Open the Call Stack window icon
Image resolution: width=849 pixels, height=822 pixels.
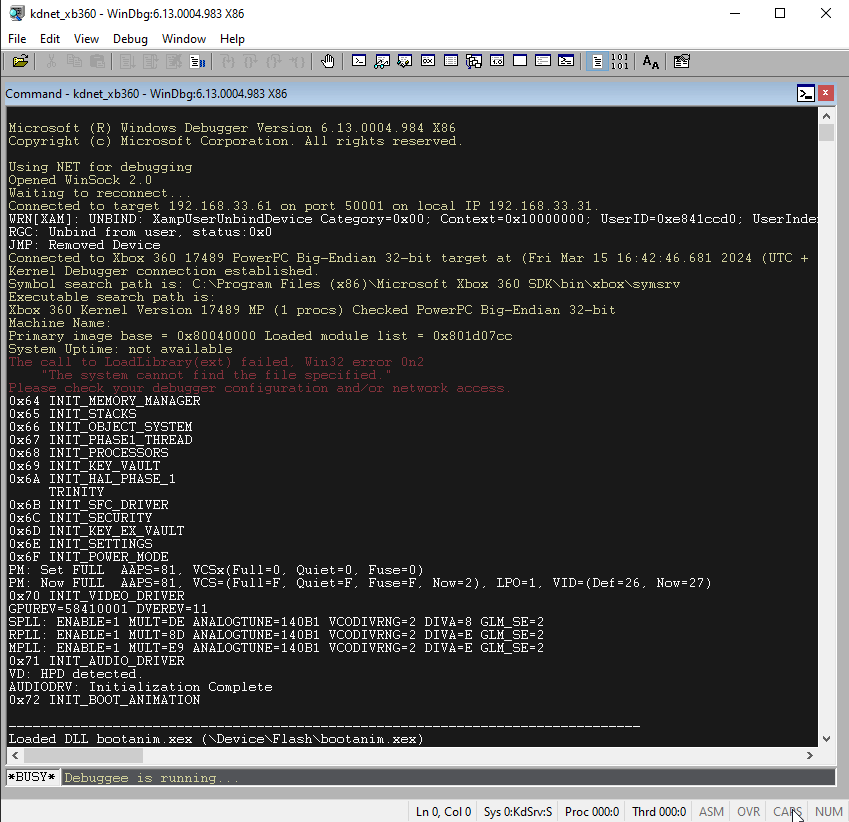(474, 61)
